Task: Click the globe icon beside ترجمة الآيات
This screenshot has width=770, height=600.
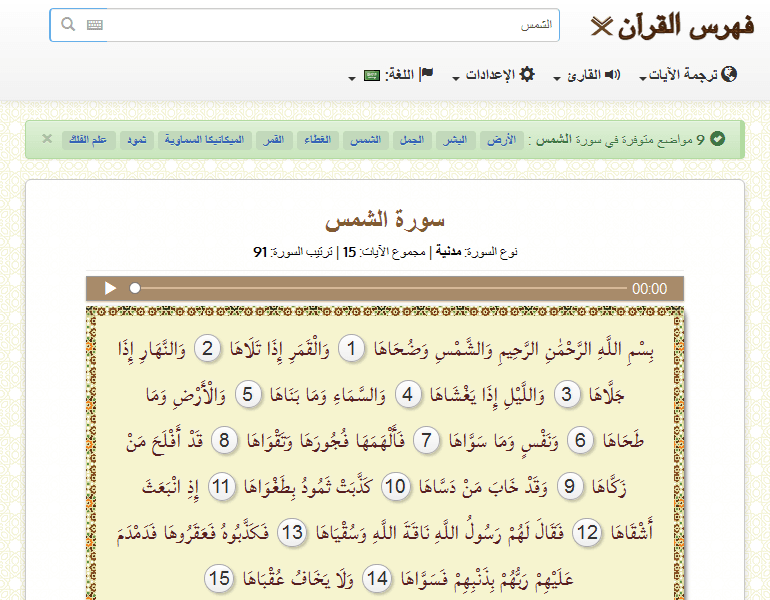Action: pos(729,74)
